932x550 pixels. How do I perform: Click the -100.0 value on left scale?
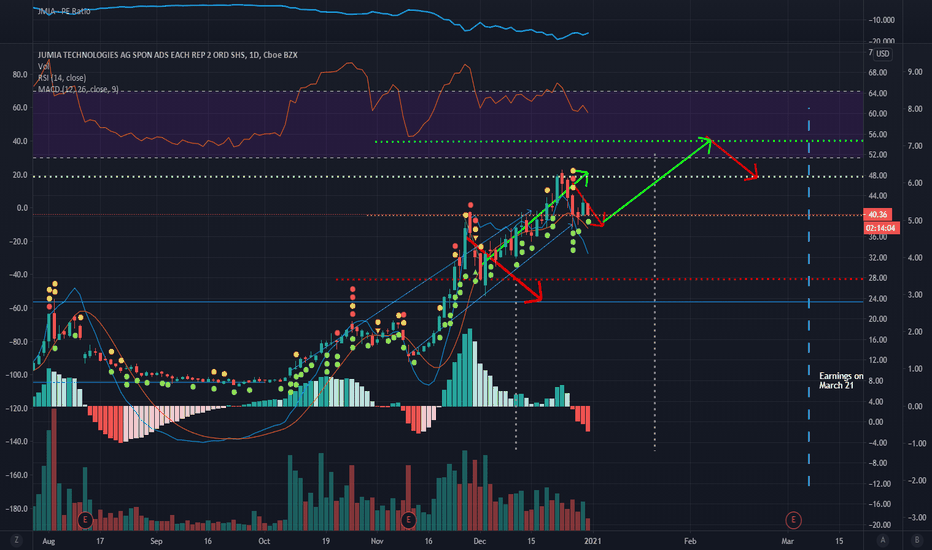17,375
